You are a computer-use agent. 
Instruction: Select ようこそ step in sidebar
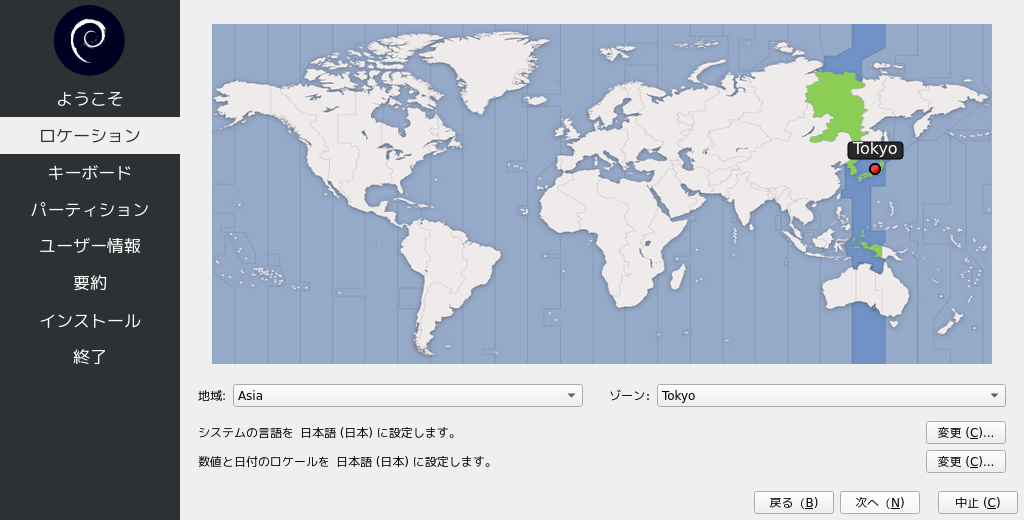[89, 98]
